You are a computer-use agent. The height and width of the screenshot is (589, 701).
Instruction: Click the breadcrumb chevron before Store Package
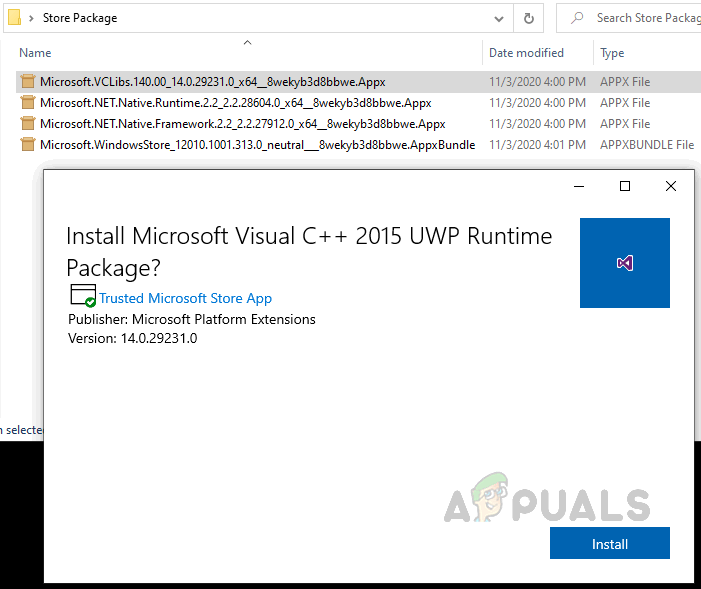[x=33, y=18]
